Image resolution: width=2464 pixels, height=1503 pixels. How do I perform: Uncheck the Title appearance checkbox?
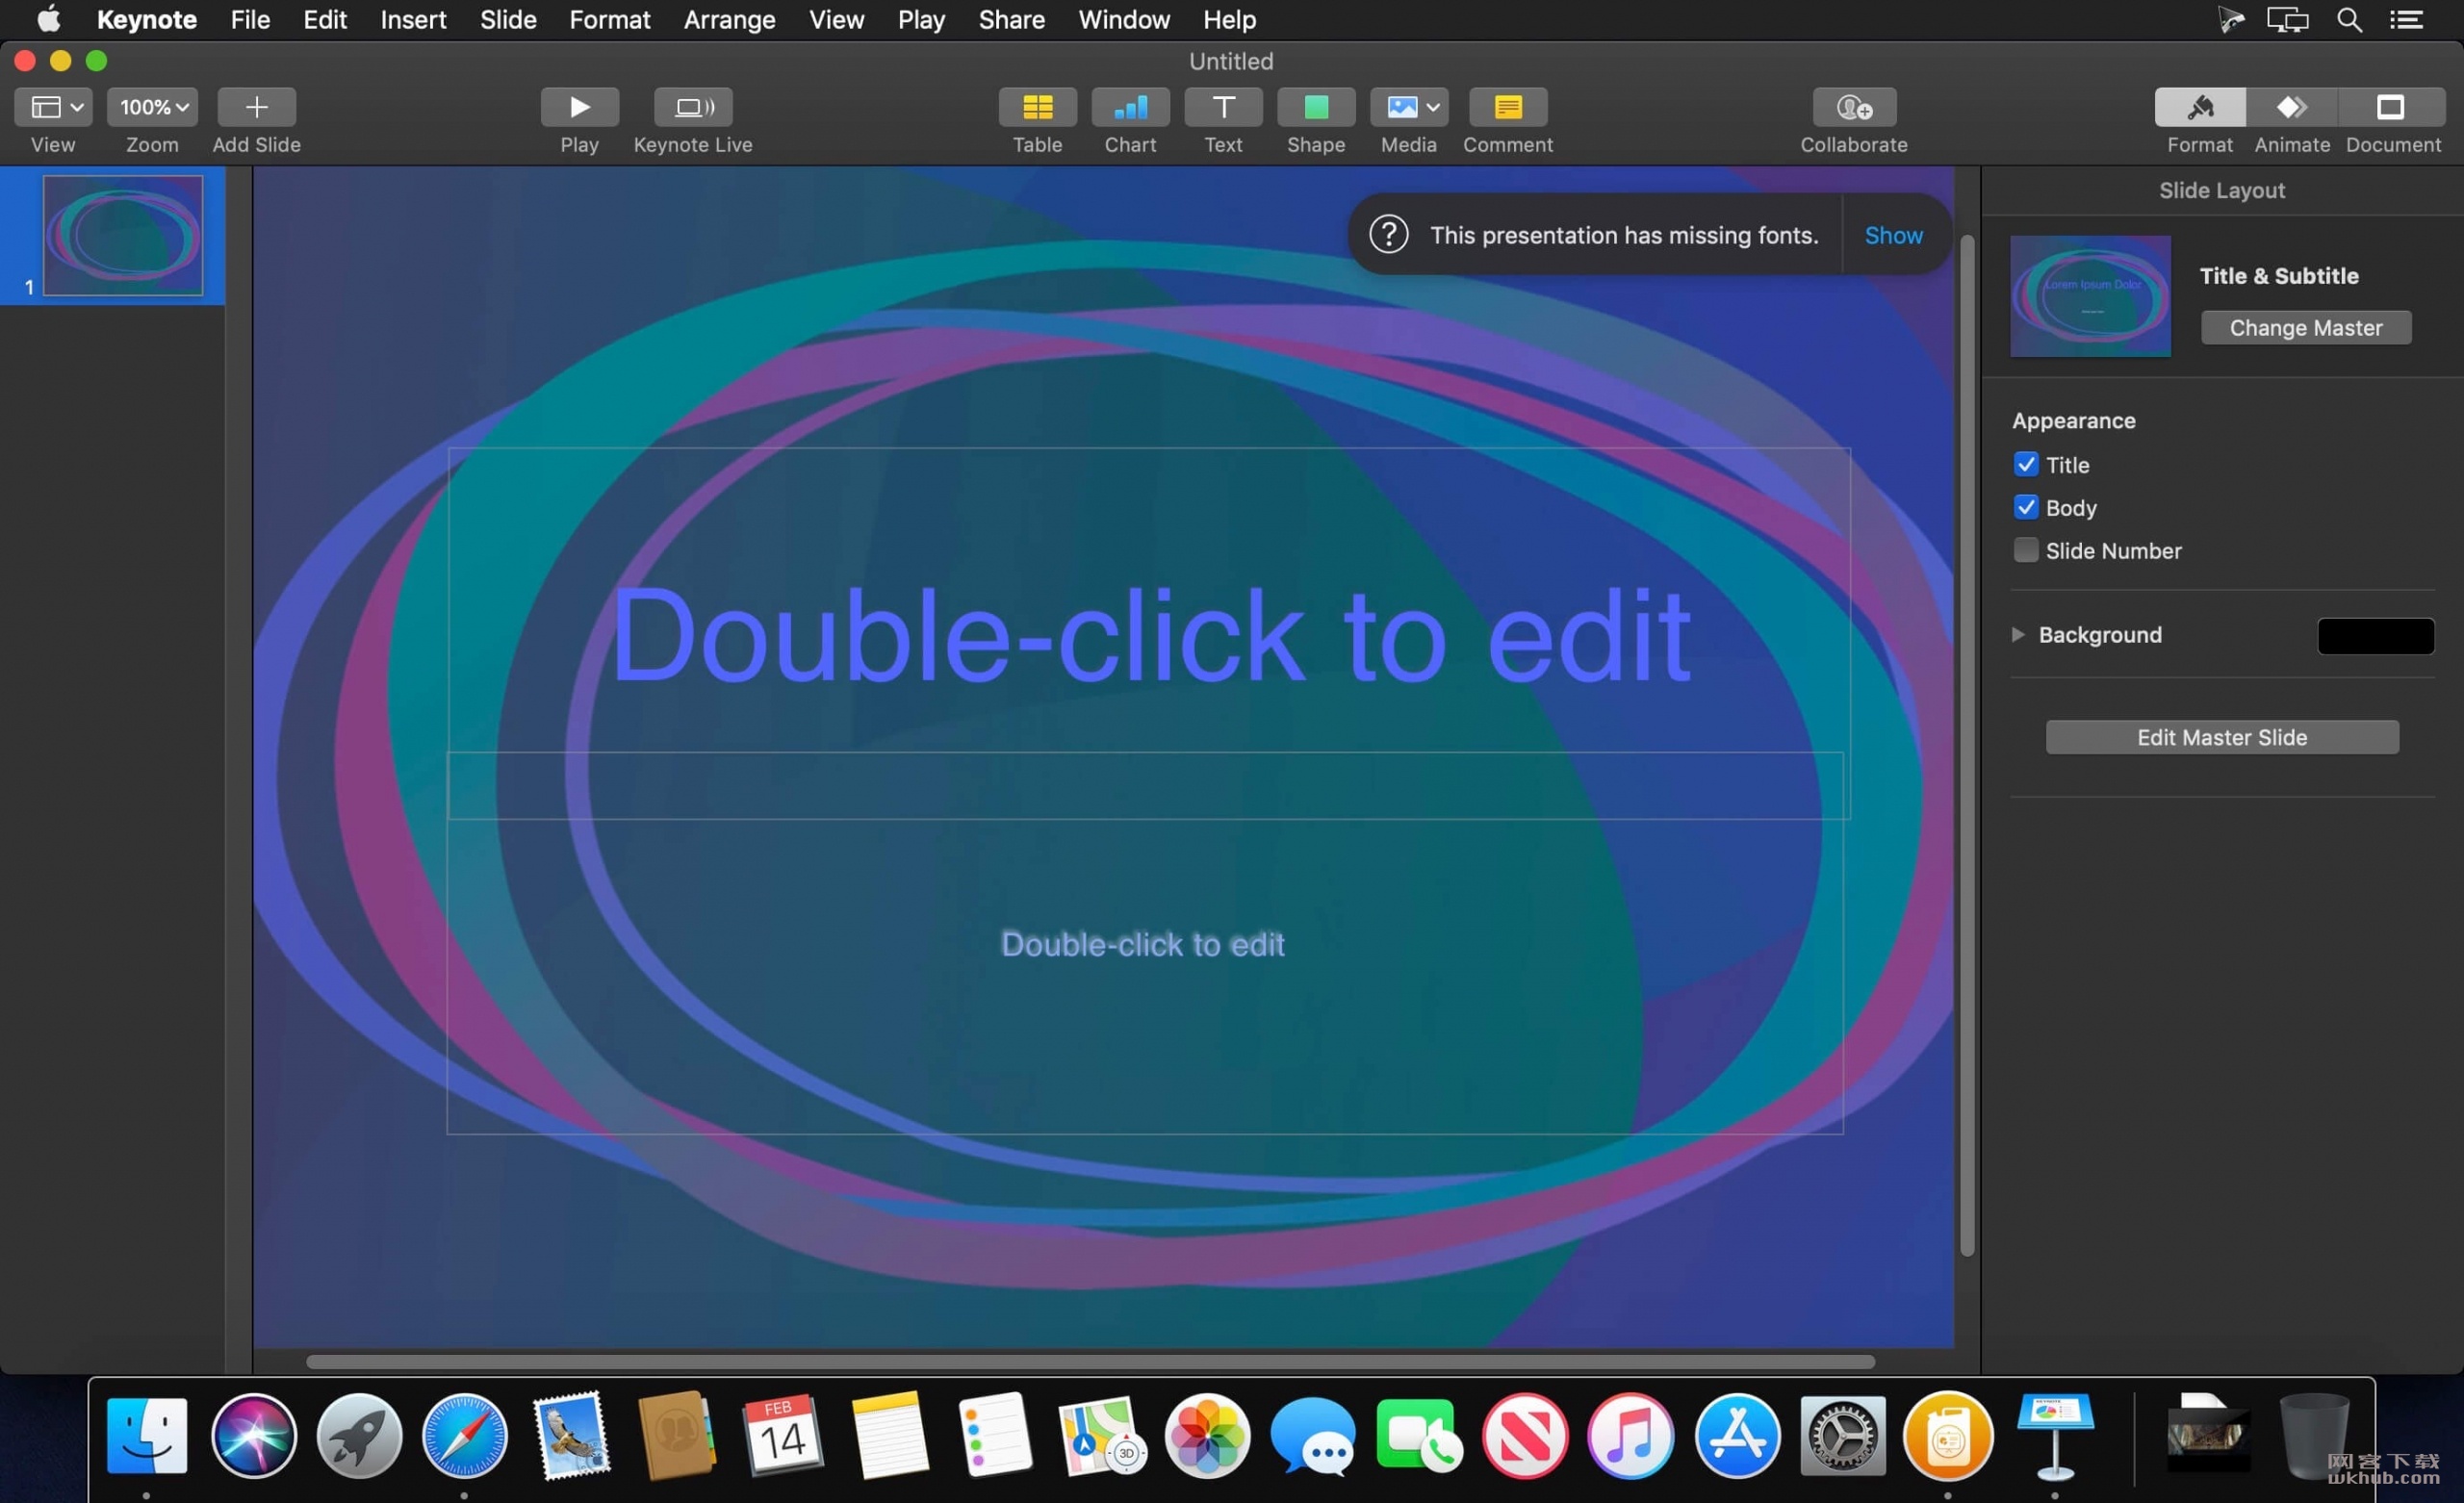tap(2025, 464)
